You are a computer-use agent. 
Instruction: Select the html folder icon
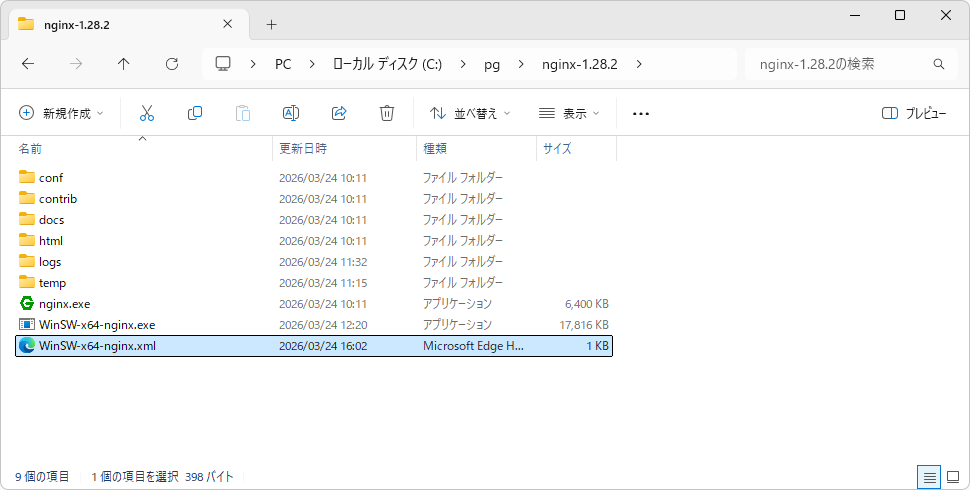tap(27, 240)
